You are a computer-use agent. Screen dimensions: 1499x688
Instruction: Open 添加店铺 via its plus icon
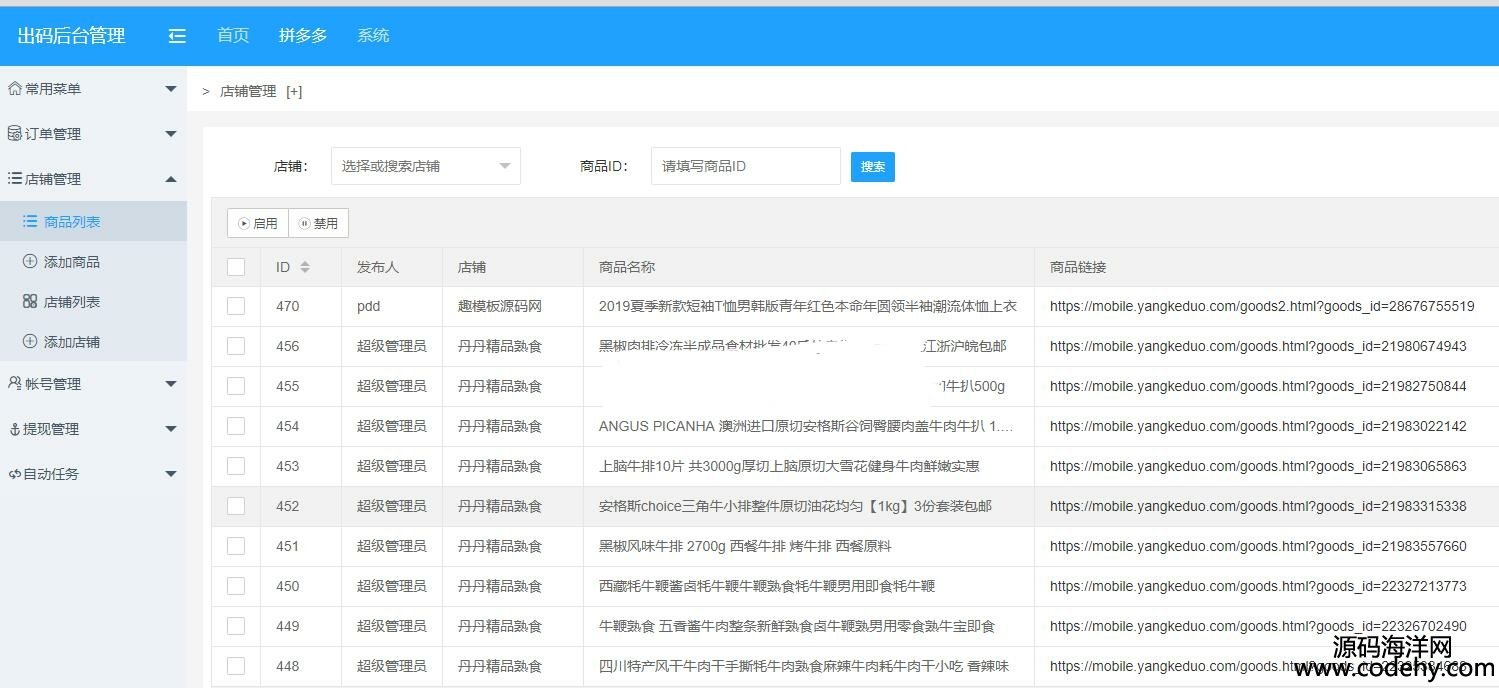[x=30, y=342]
